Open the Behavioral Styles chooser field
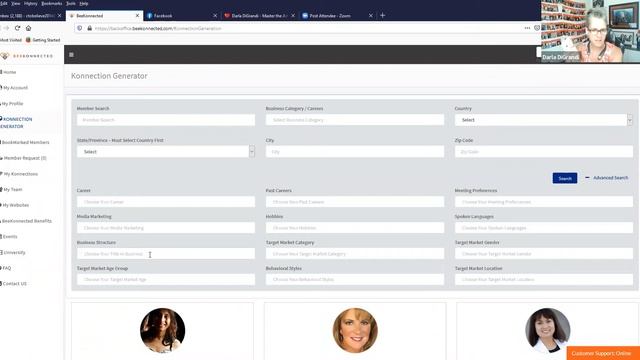 (x=355, y=280)
